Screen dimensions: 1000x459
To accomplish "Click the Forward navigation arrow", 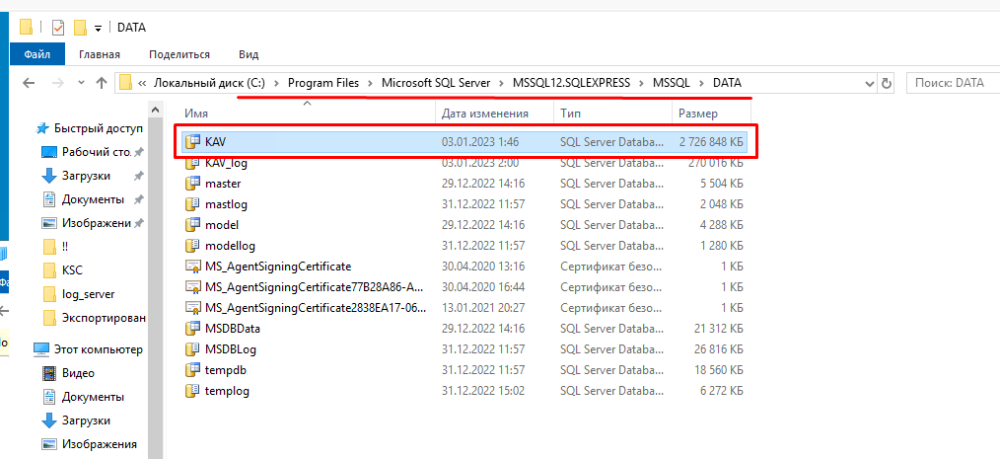I will [x=57, y=83].
